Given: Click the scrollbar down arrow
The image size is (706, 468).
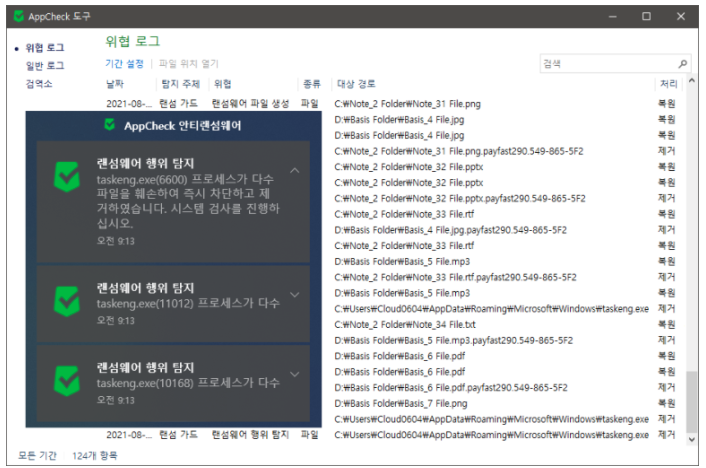Looking at the screenshot, I should tap(692, 440).
